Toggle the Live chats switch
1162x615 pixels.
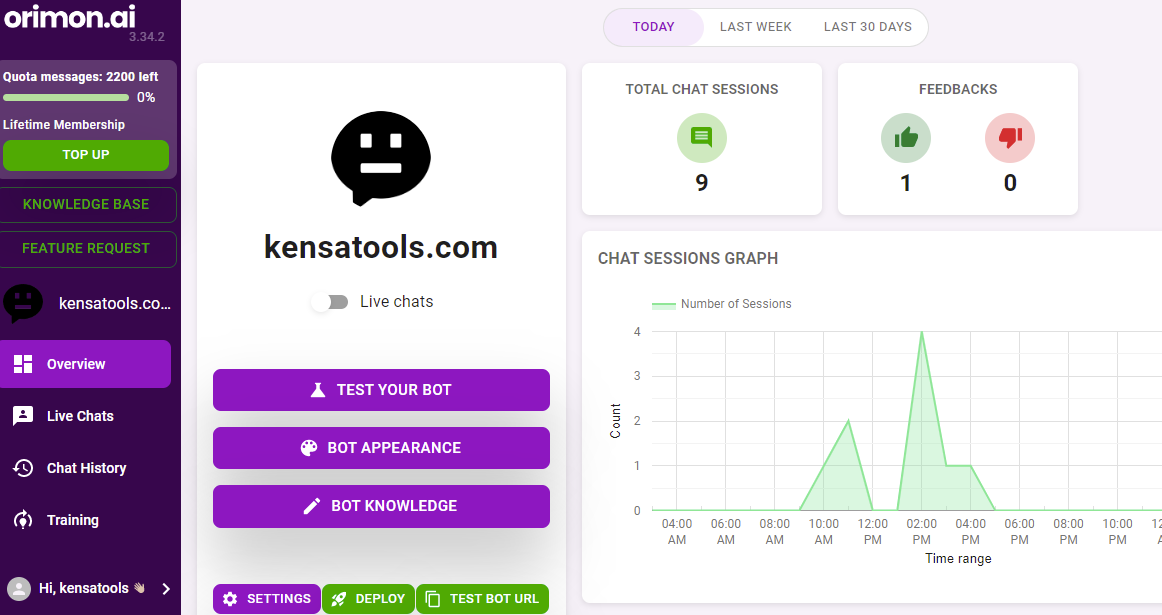[x=330, y=302]
